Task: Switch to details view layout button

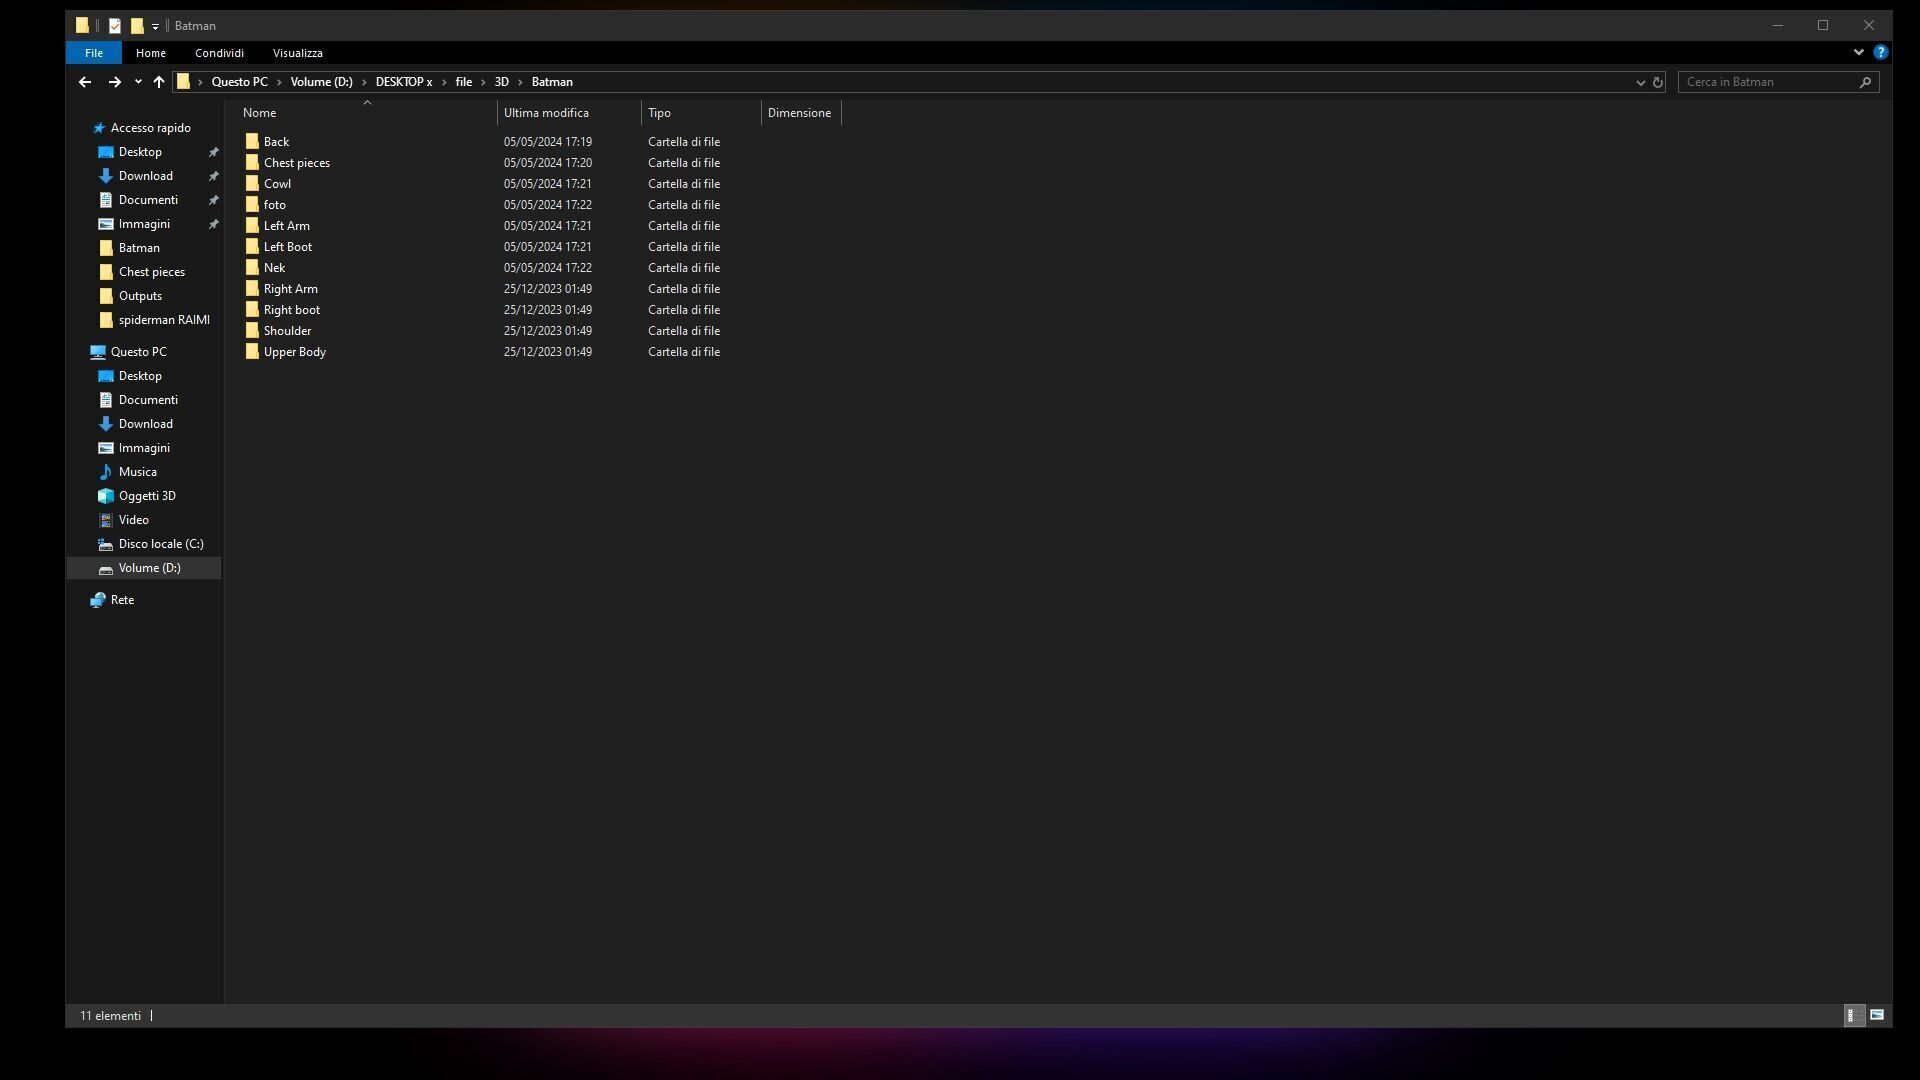Action: 1852,1015
